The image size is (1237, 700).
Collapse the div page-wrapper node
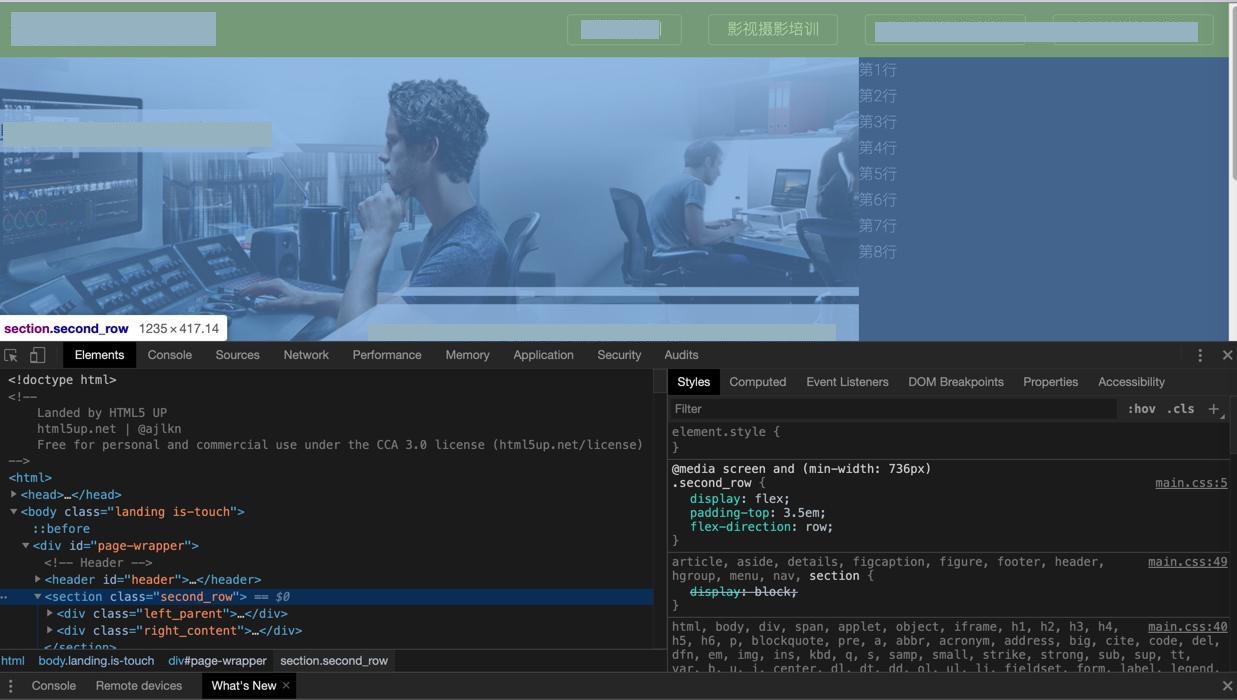26,545
